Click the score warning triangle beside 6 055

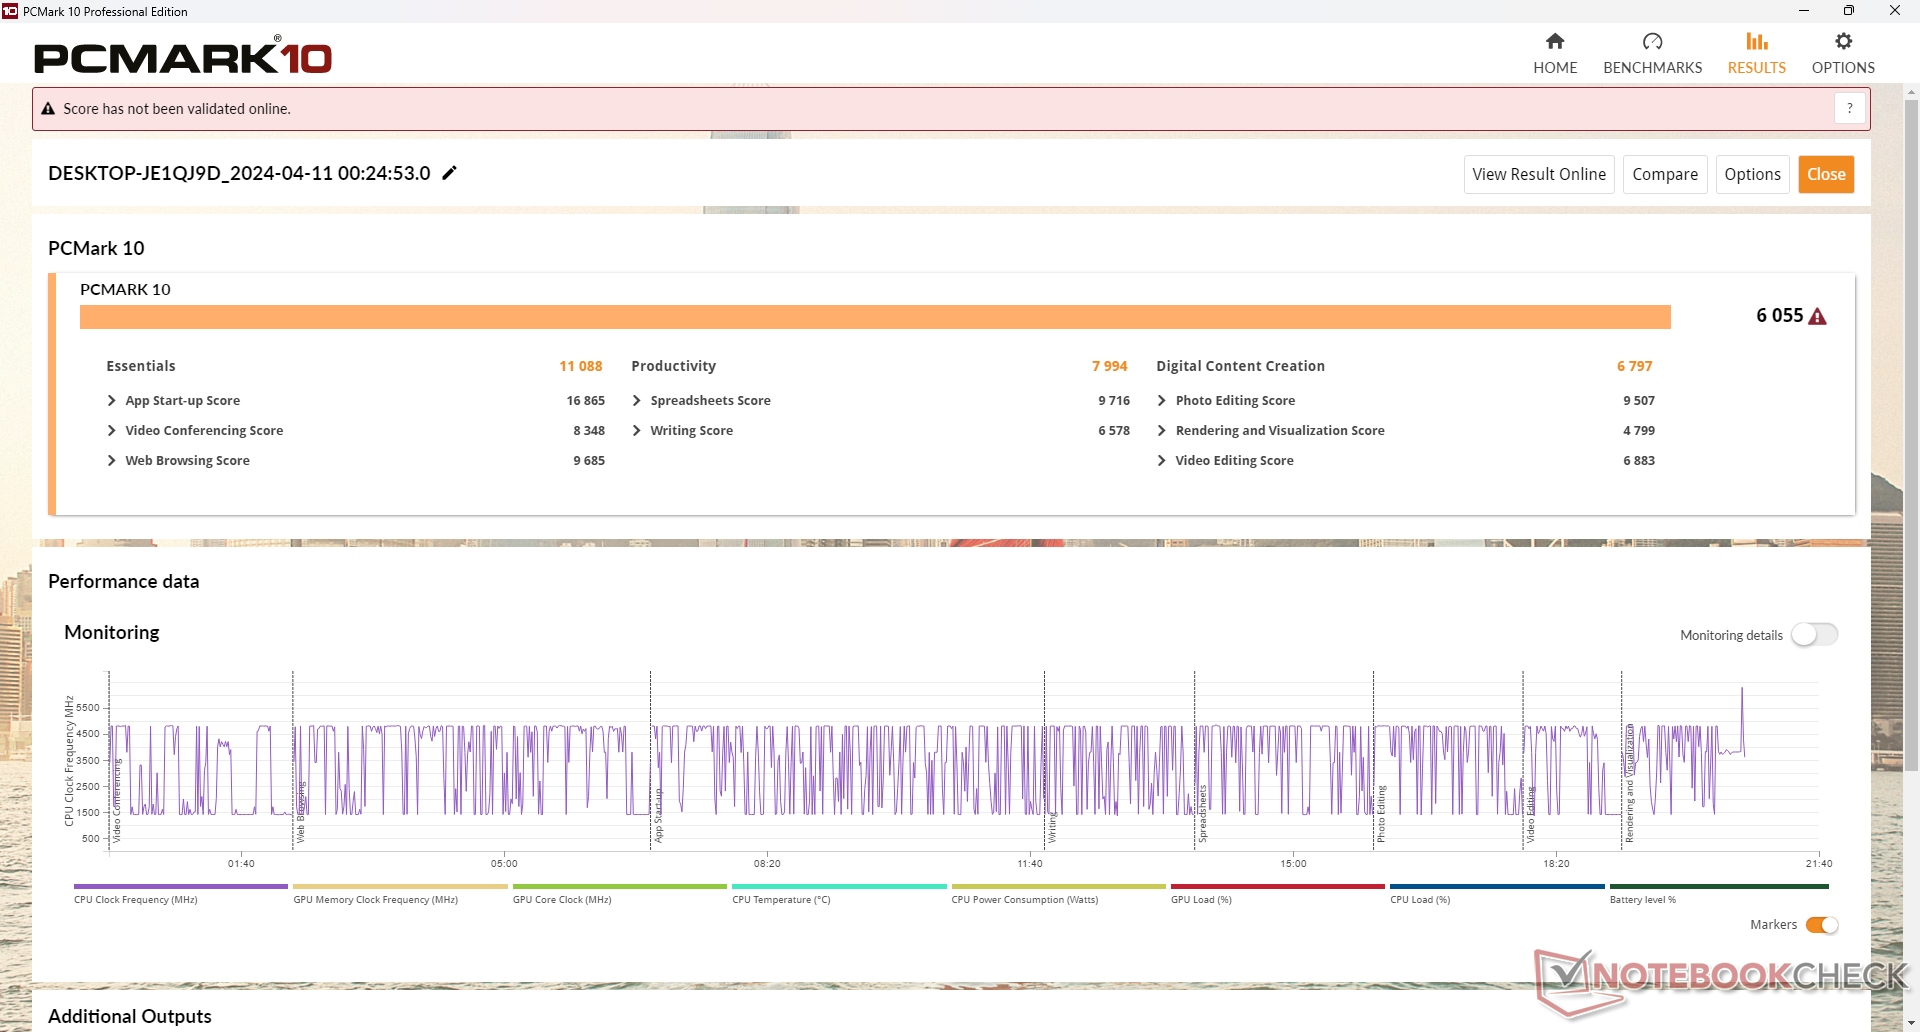tap(1818, 316)
